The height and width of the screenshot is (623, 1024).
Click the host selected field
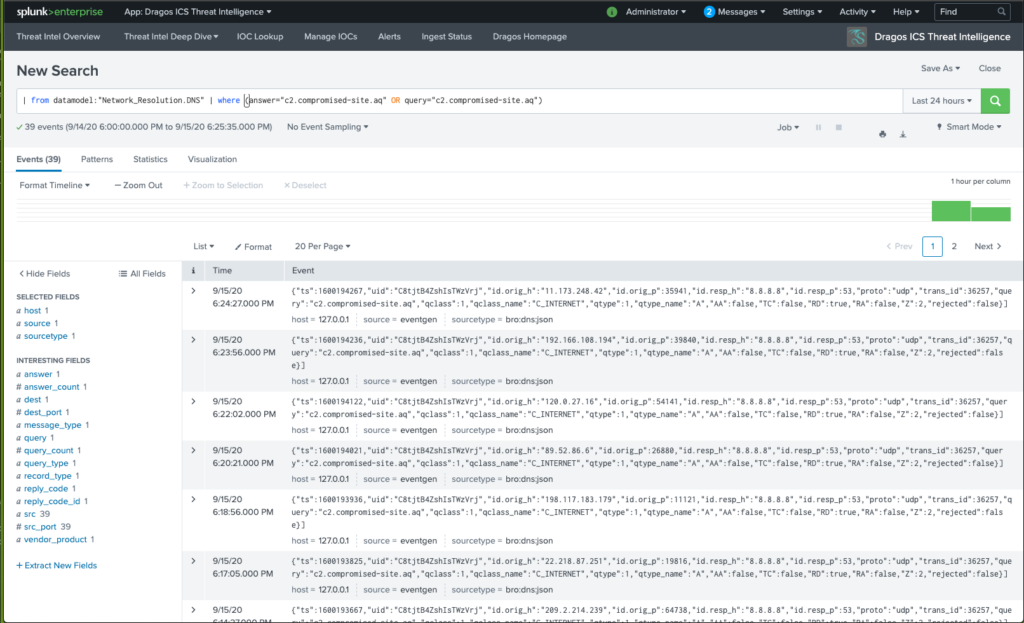pos(33,311)
